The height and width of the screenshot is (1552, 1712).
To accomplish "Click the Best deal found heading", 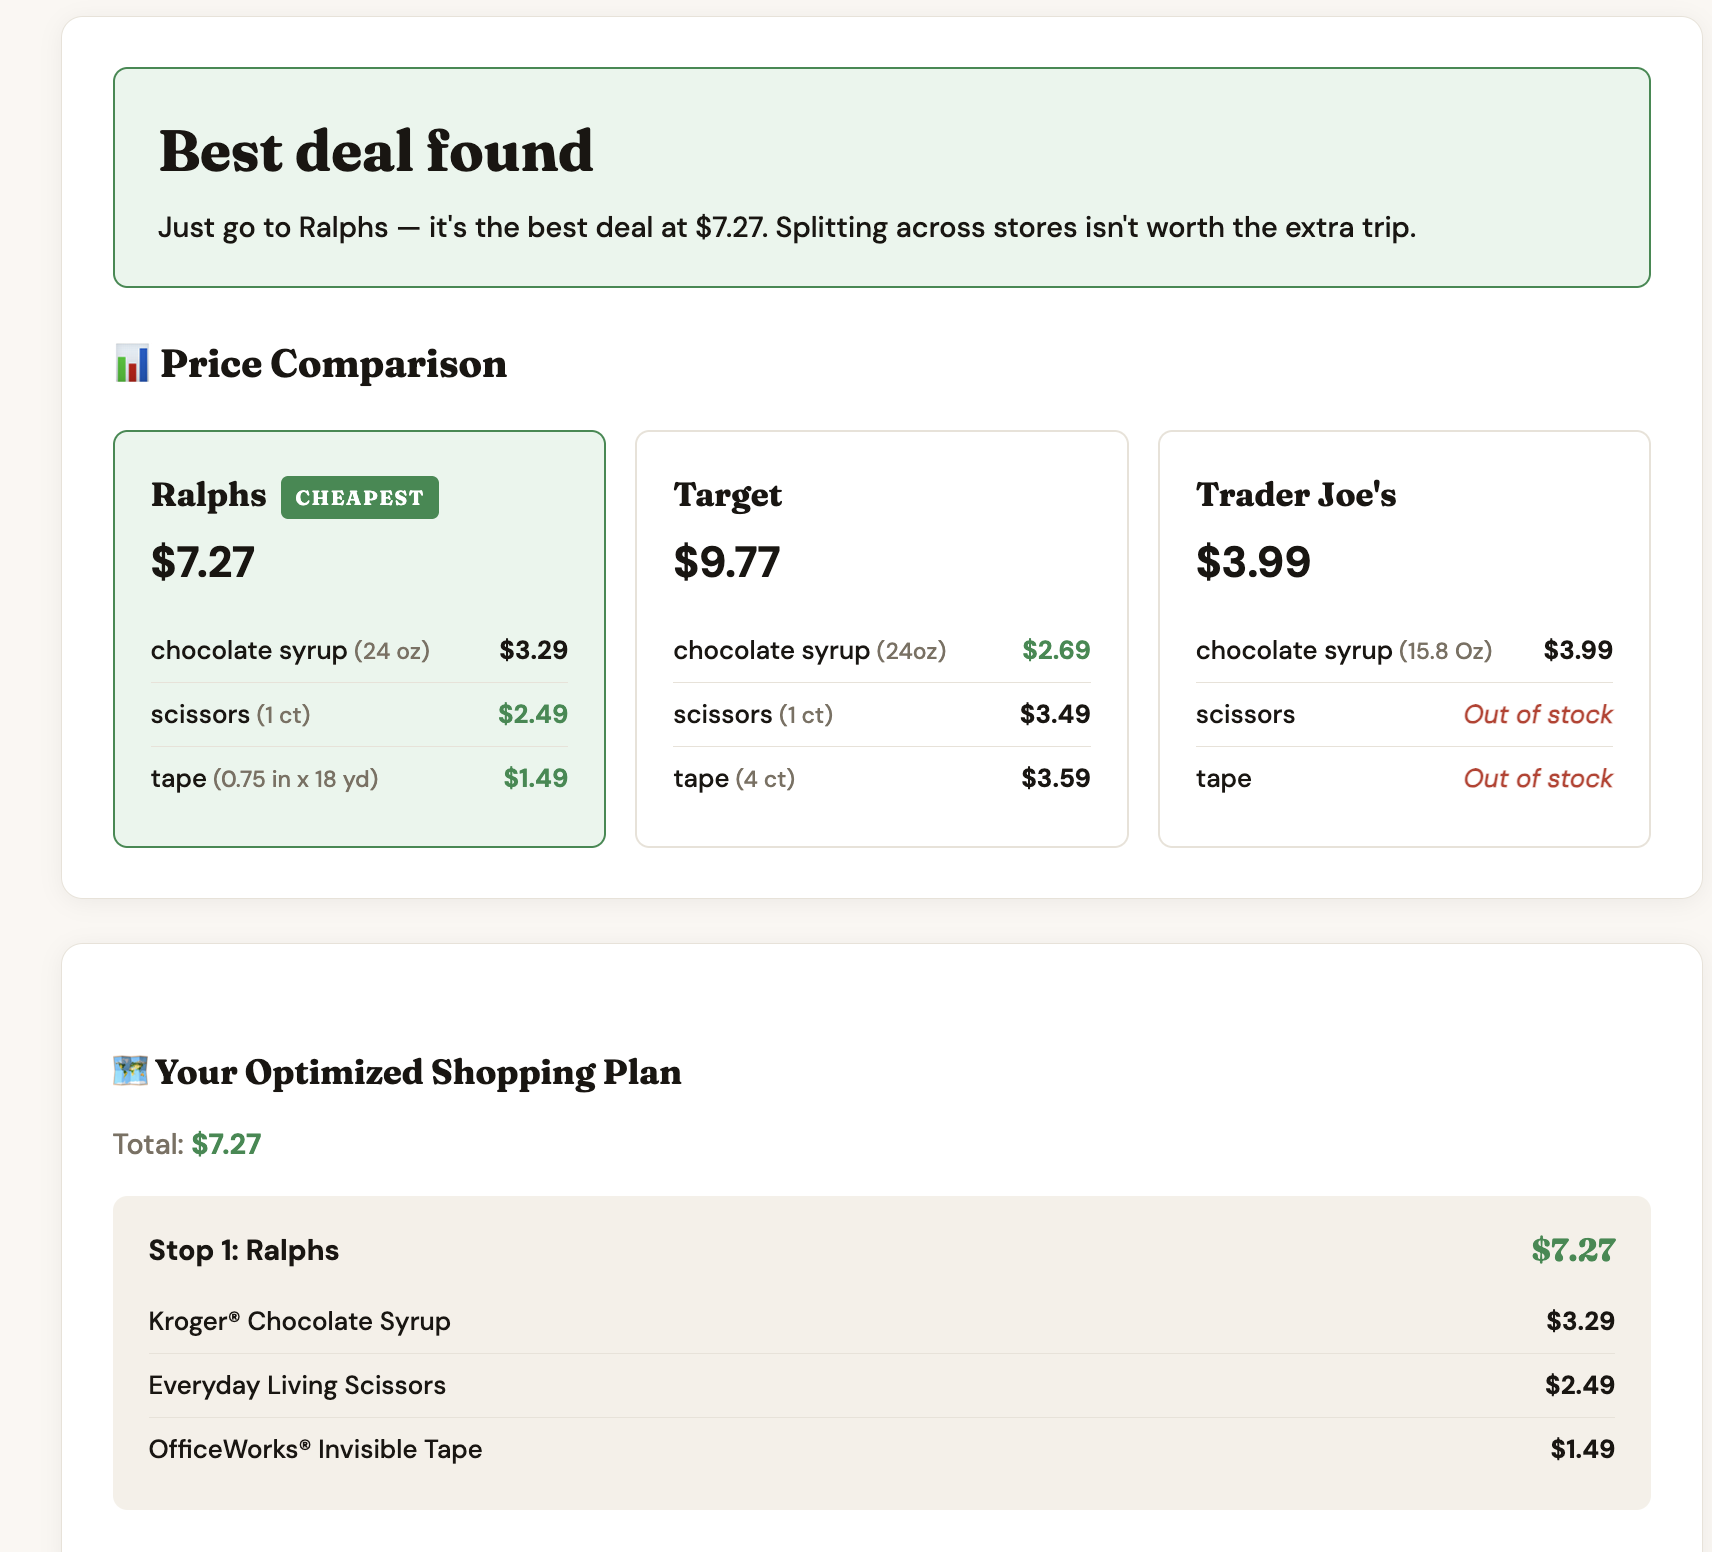I will tap(376, 152).
